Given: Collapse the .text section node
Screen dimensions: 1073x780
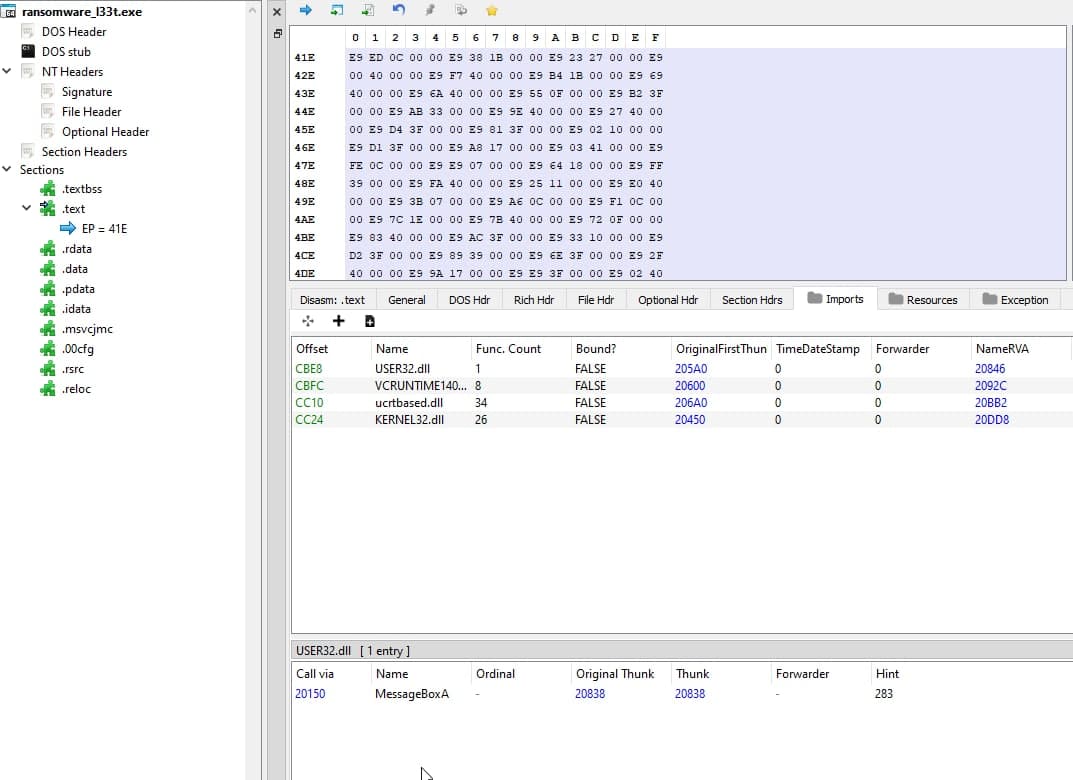Looking at the screenshot, I should [27, 209].
